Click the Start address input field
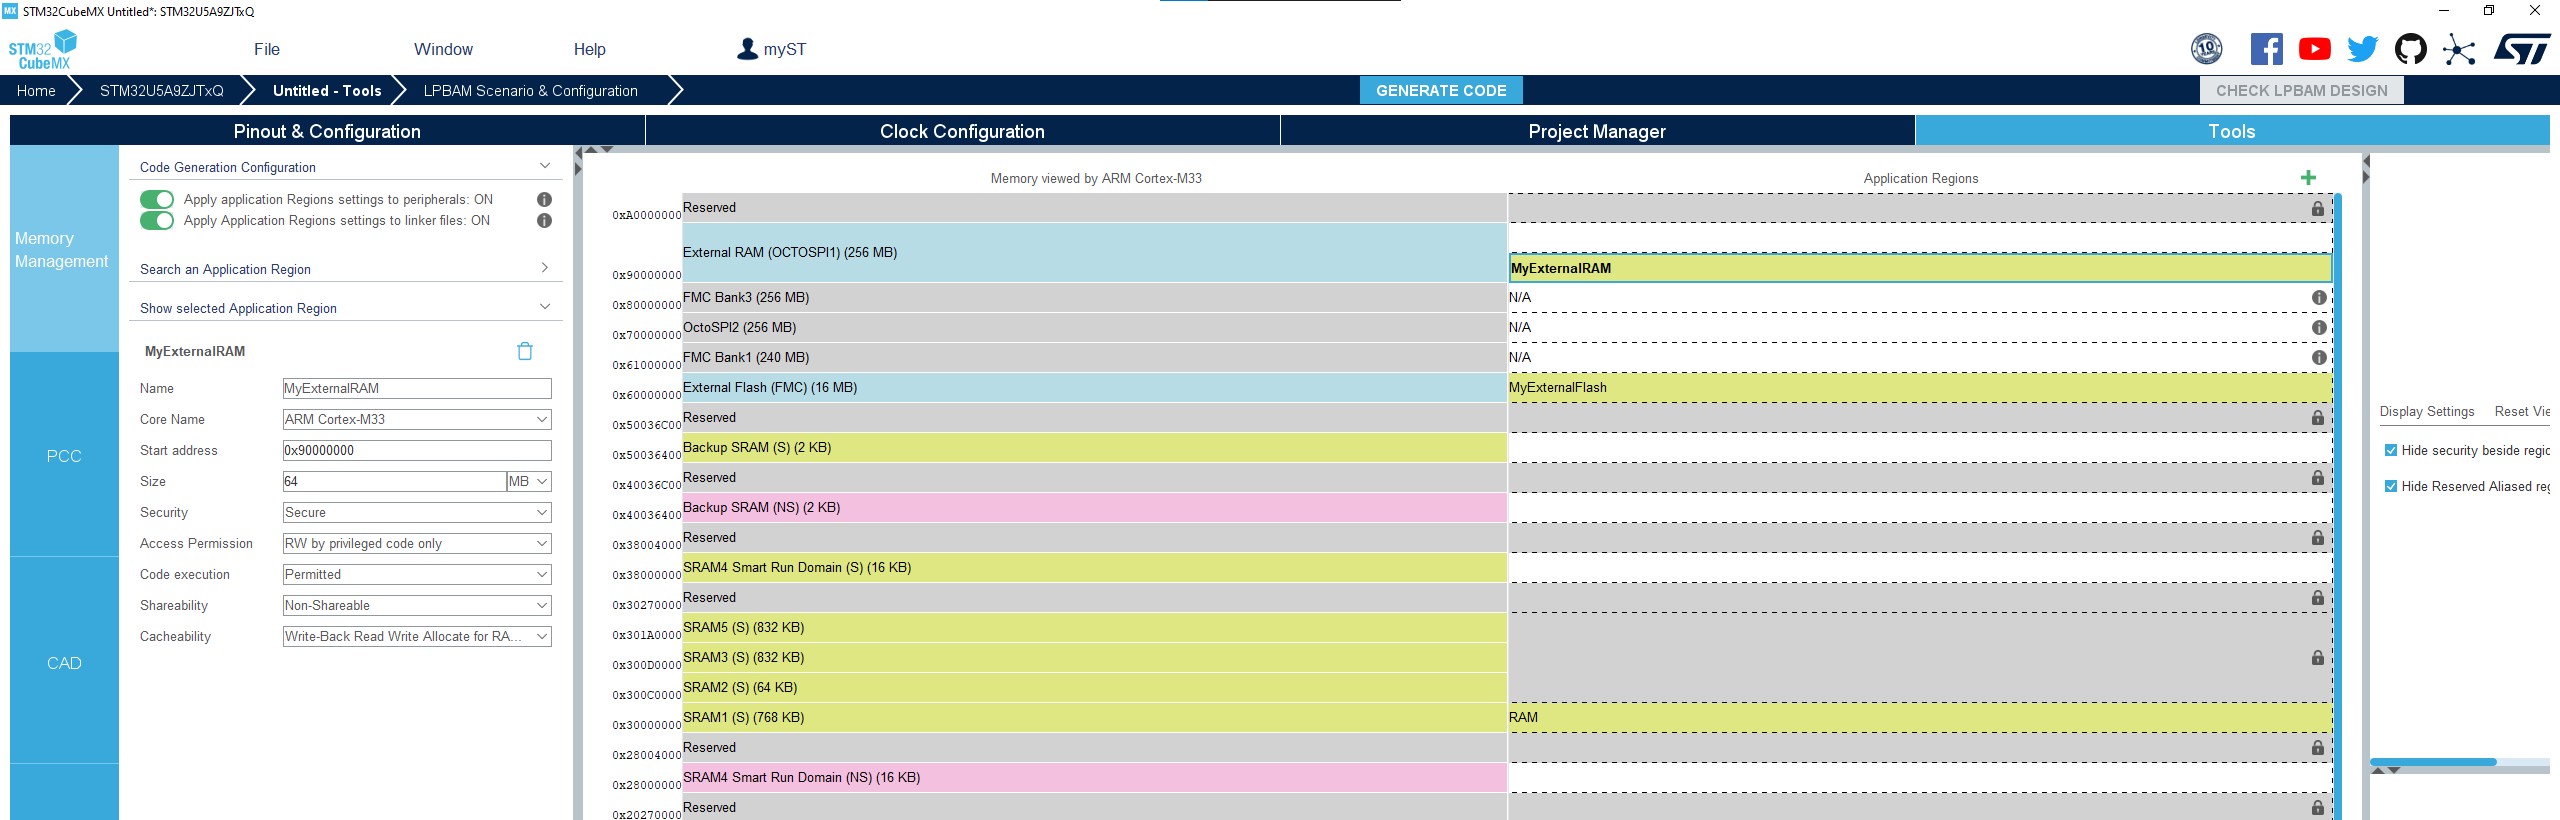The width and height of the screenshot is (2560, 820). click(x=417, y=450)
